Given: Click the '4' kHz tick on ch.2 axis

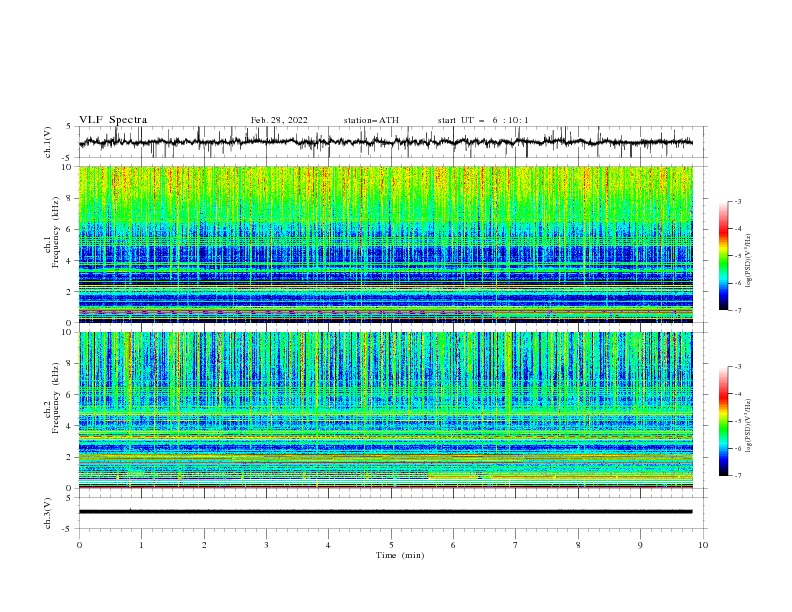Looking at the screenshot, I should coord(70,426).
